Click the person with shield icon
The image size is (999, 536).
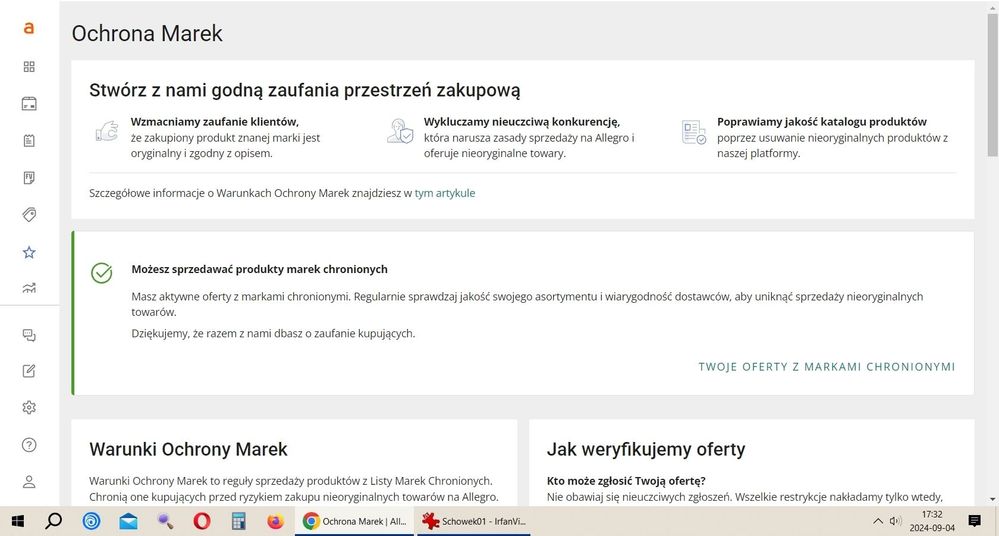pos(400,131)
